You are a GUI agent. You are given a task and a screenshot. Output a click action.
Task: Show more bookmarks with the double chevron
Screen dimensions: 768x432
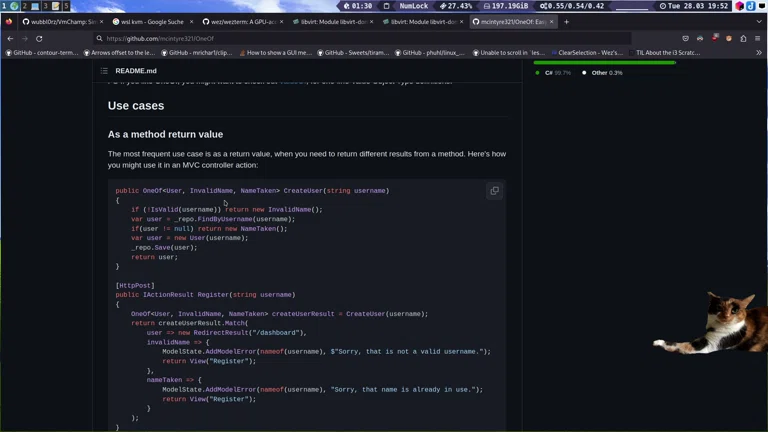(759, 52)
